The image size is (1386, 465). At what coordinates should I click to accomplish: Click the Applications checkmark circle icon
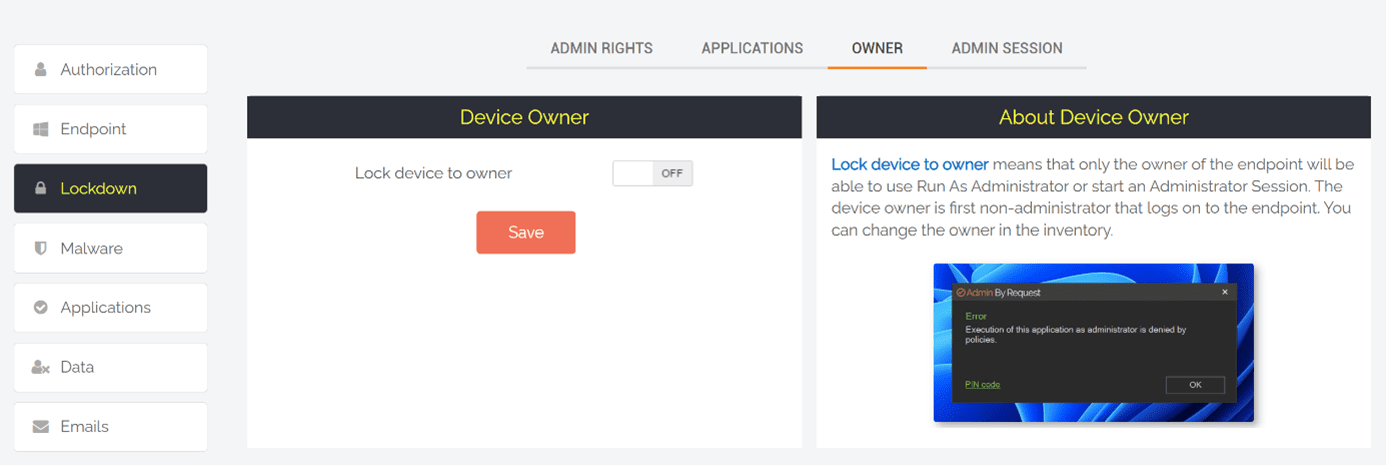tap(41, 307)
